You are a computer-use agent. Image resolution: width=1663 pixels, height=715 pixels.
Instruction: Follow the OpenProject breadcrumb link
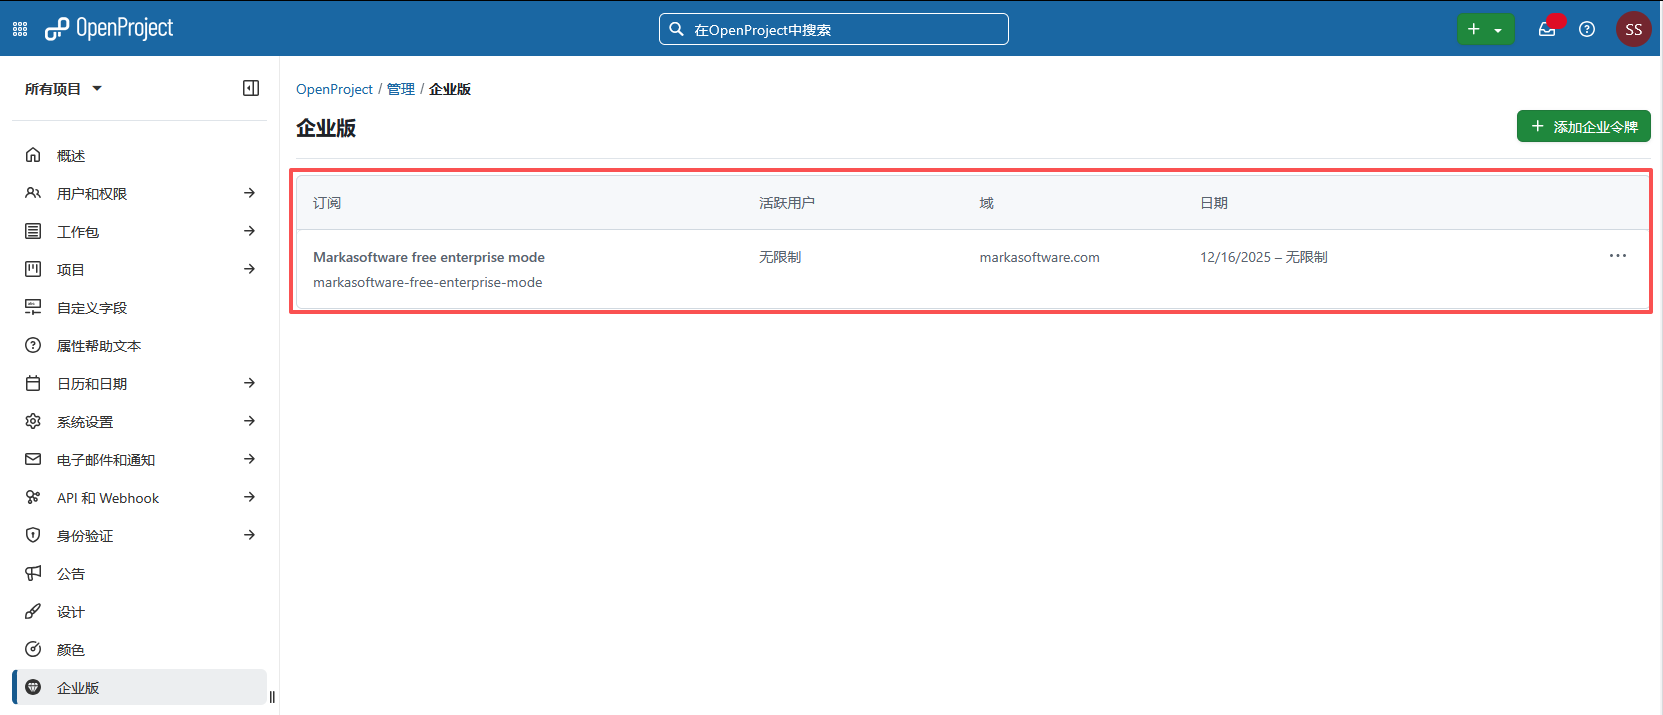point(334,89)
